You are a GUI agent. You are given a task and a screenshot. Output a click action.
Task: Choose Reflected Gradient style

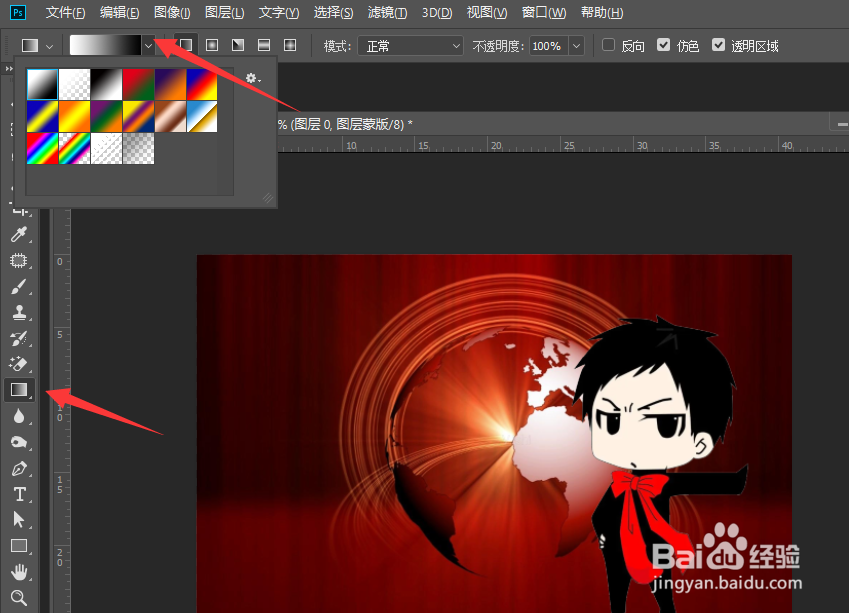[264, 45]
